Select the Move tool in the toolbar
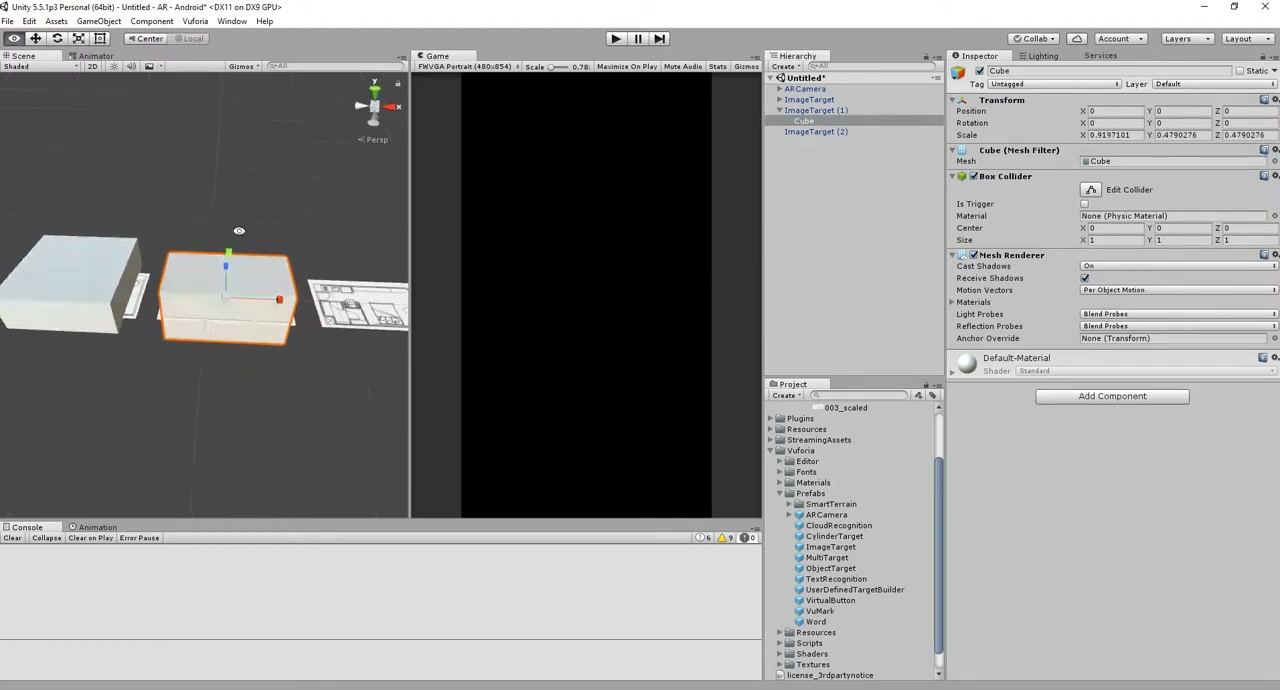Viewport: 1280px width, 690px height. coord(35,38)
